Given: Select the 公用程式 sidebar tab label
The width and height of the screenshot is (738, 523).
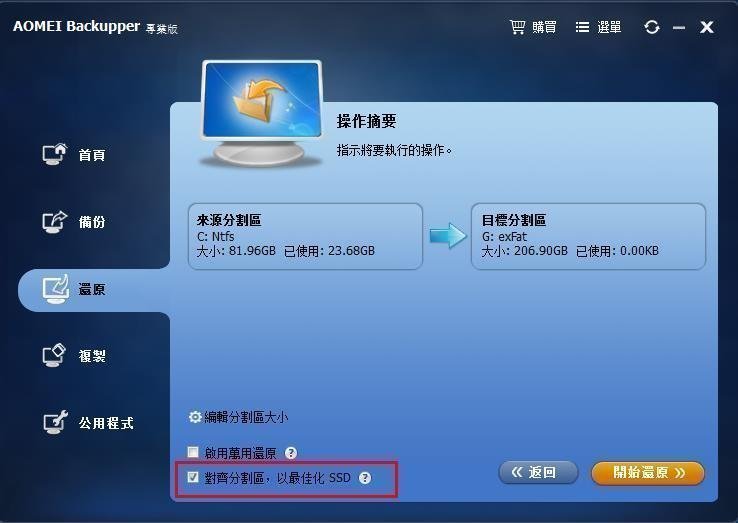Looking at the screenshot, I should (106, 423).
